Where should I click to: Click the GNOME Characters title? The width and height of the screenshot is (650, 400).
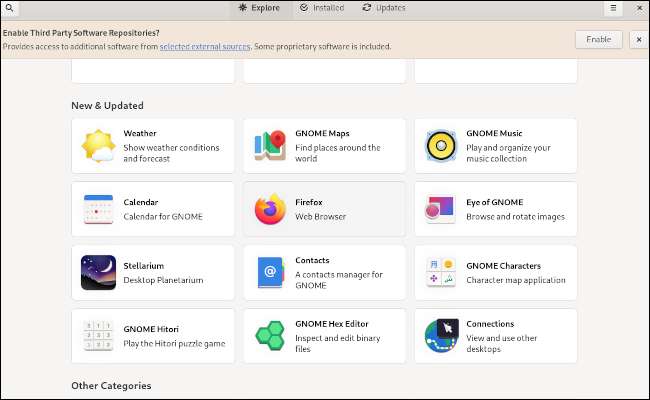pos(503,266)
